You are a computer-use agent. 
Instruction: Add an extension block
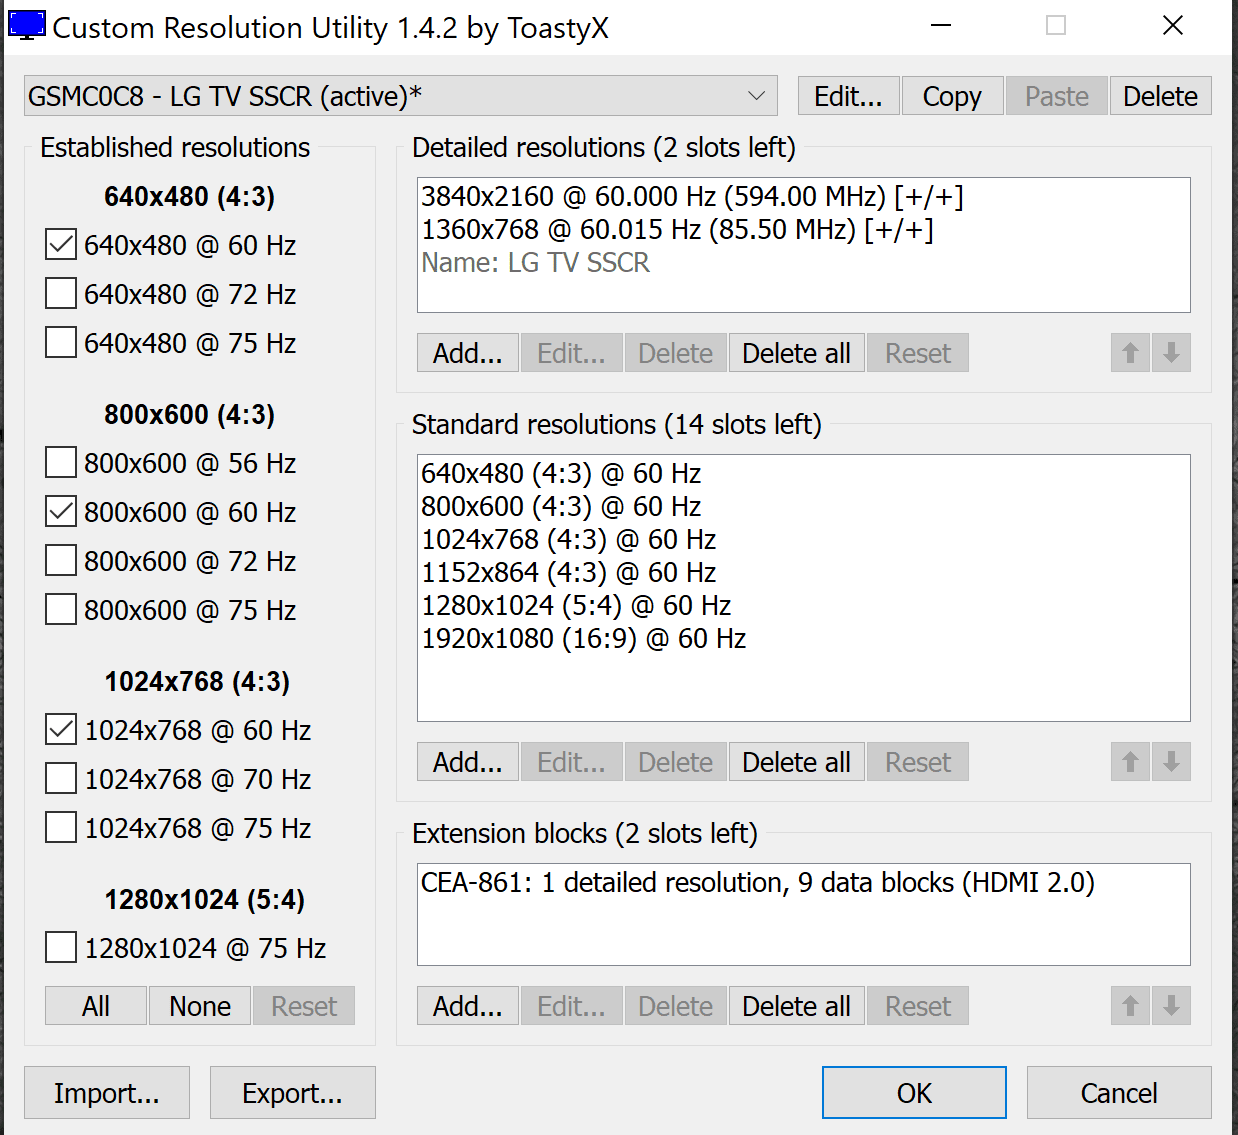tap(468, 1006)
